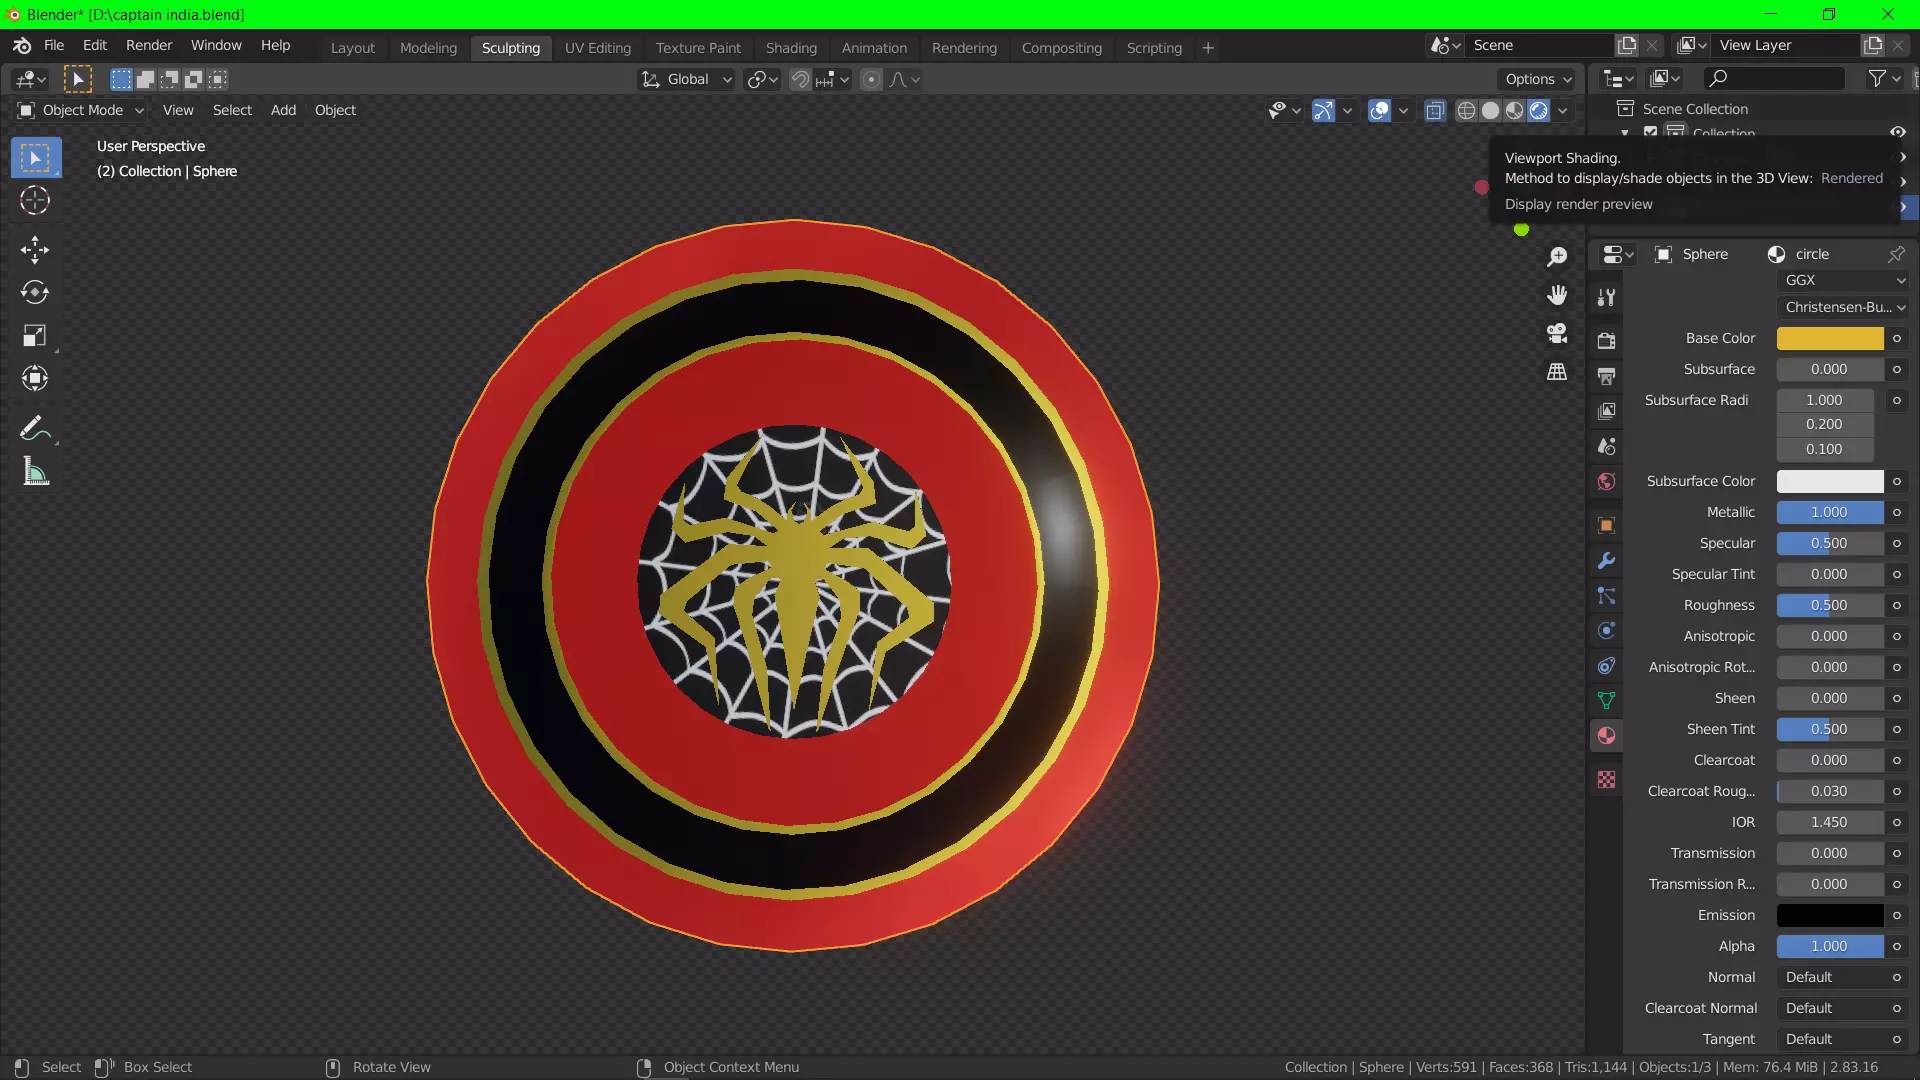Image resolution: width=1920 pixels, height=1080 pixels.
Task: Open Christensen-Burley subsurface method dropdown
Action: click(x=1842, y=307)
